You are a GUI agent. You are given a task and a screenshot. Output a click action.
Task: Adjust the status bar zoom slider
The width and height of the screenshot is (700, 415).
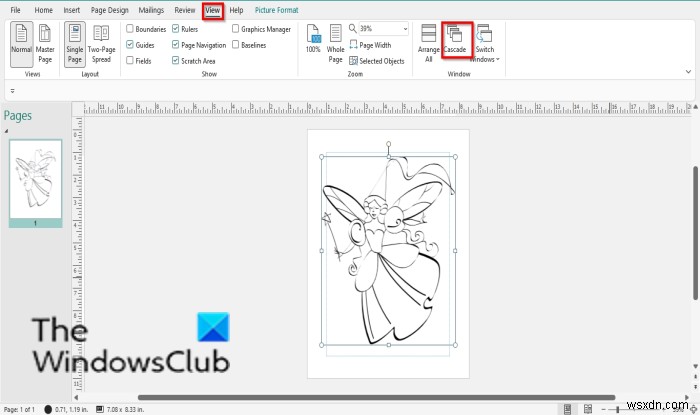[x=617, y=409]
